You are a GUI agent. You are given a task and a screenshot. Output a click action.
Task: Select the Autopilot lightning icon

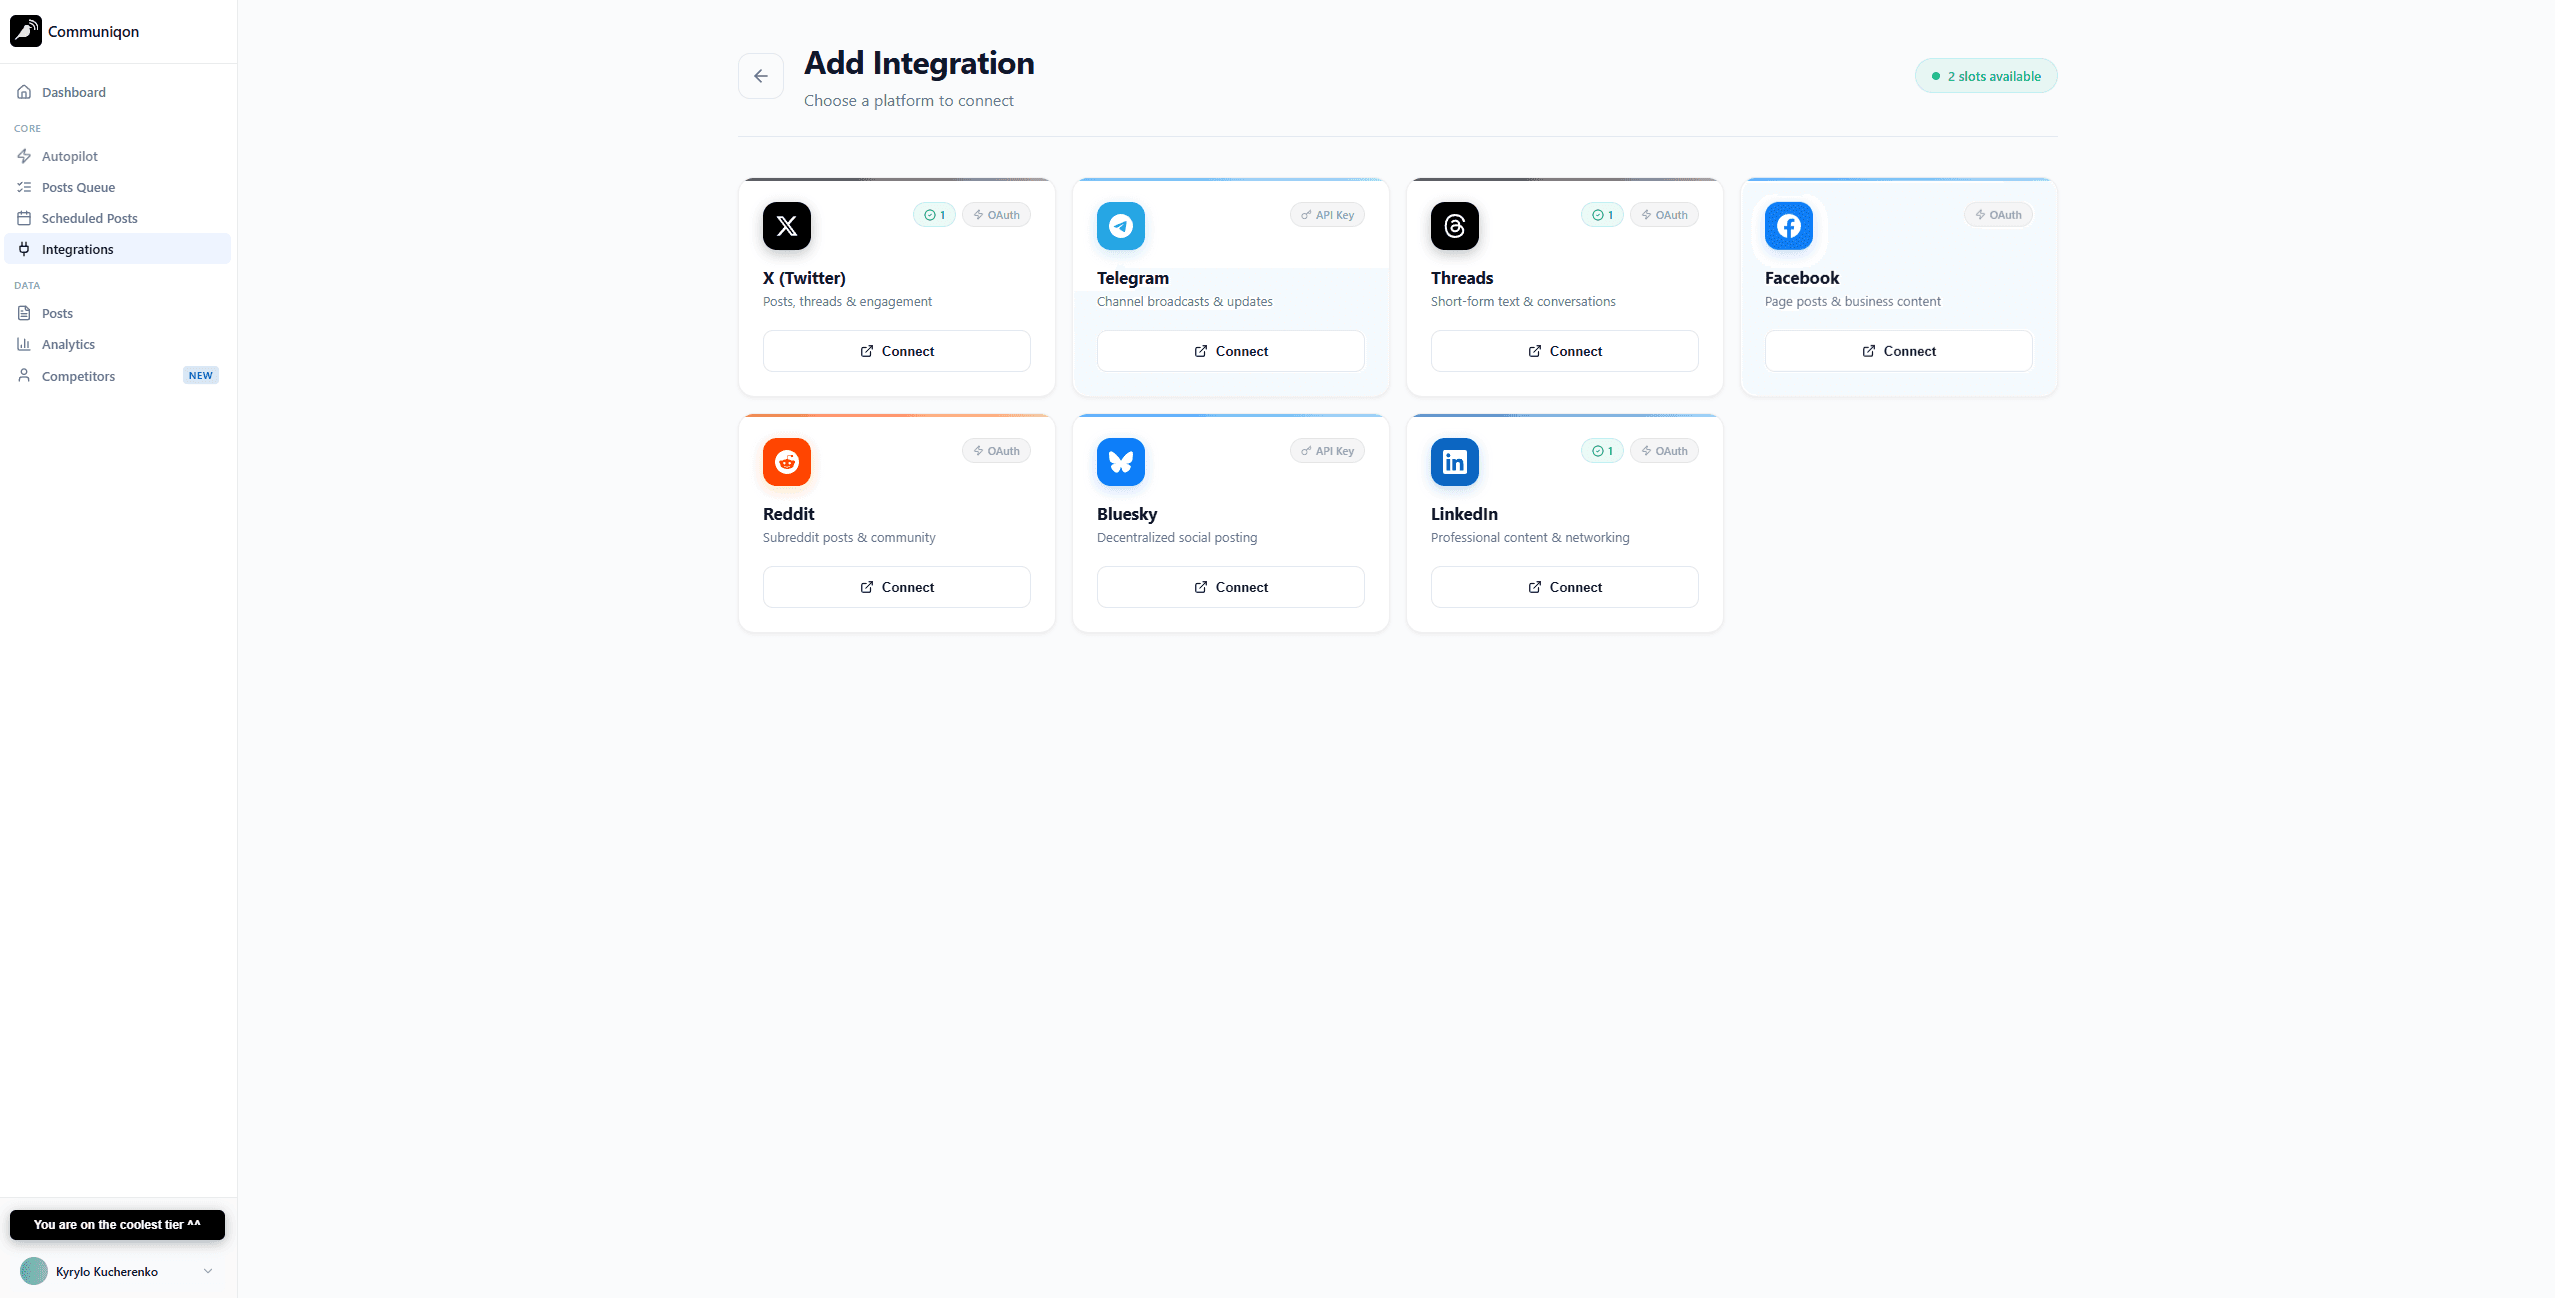point(24,156)
